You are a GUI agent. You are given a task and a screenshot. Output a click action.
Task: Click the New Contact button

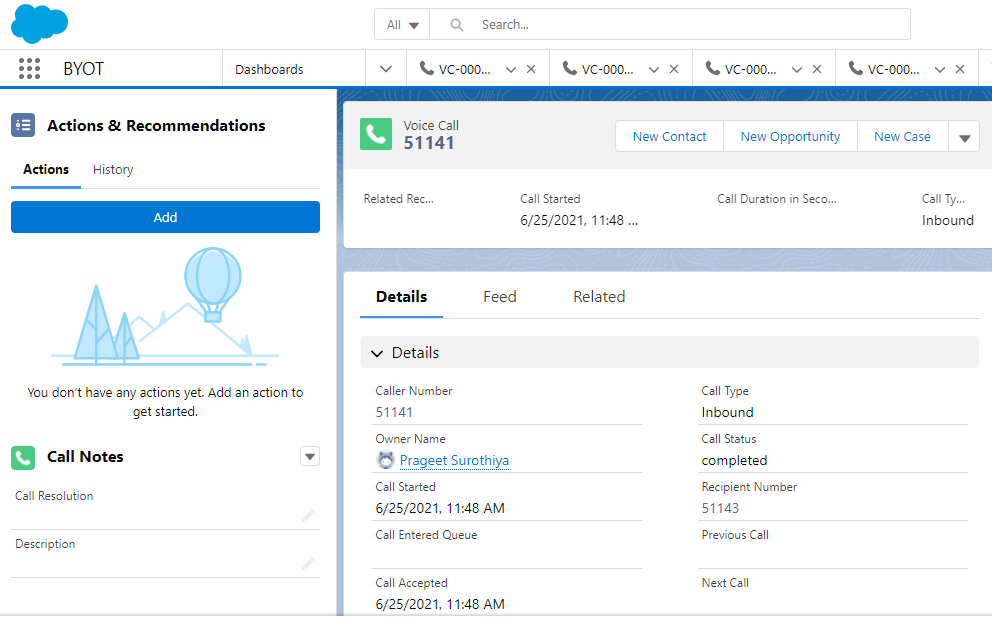tap(668, 136)
